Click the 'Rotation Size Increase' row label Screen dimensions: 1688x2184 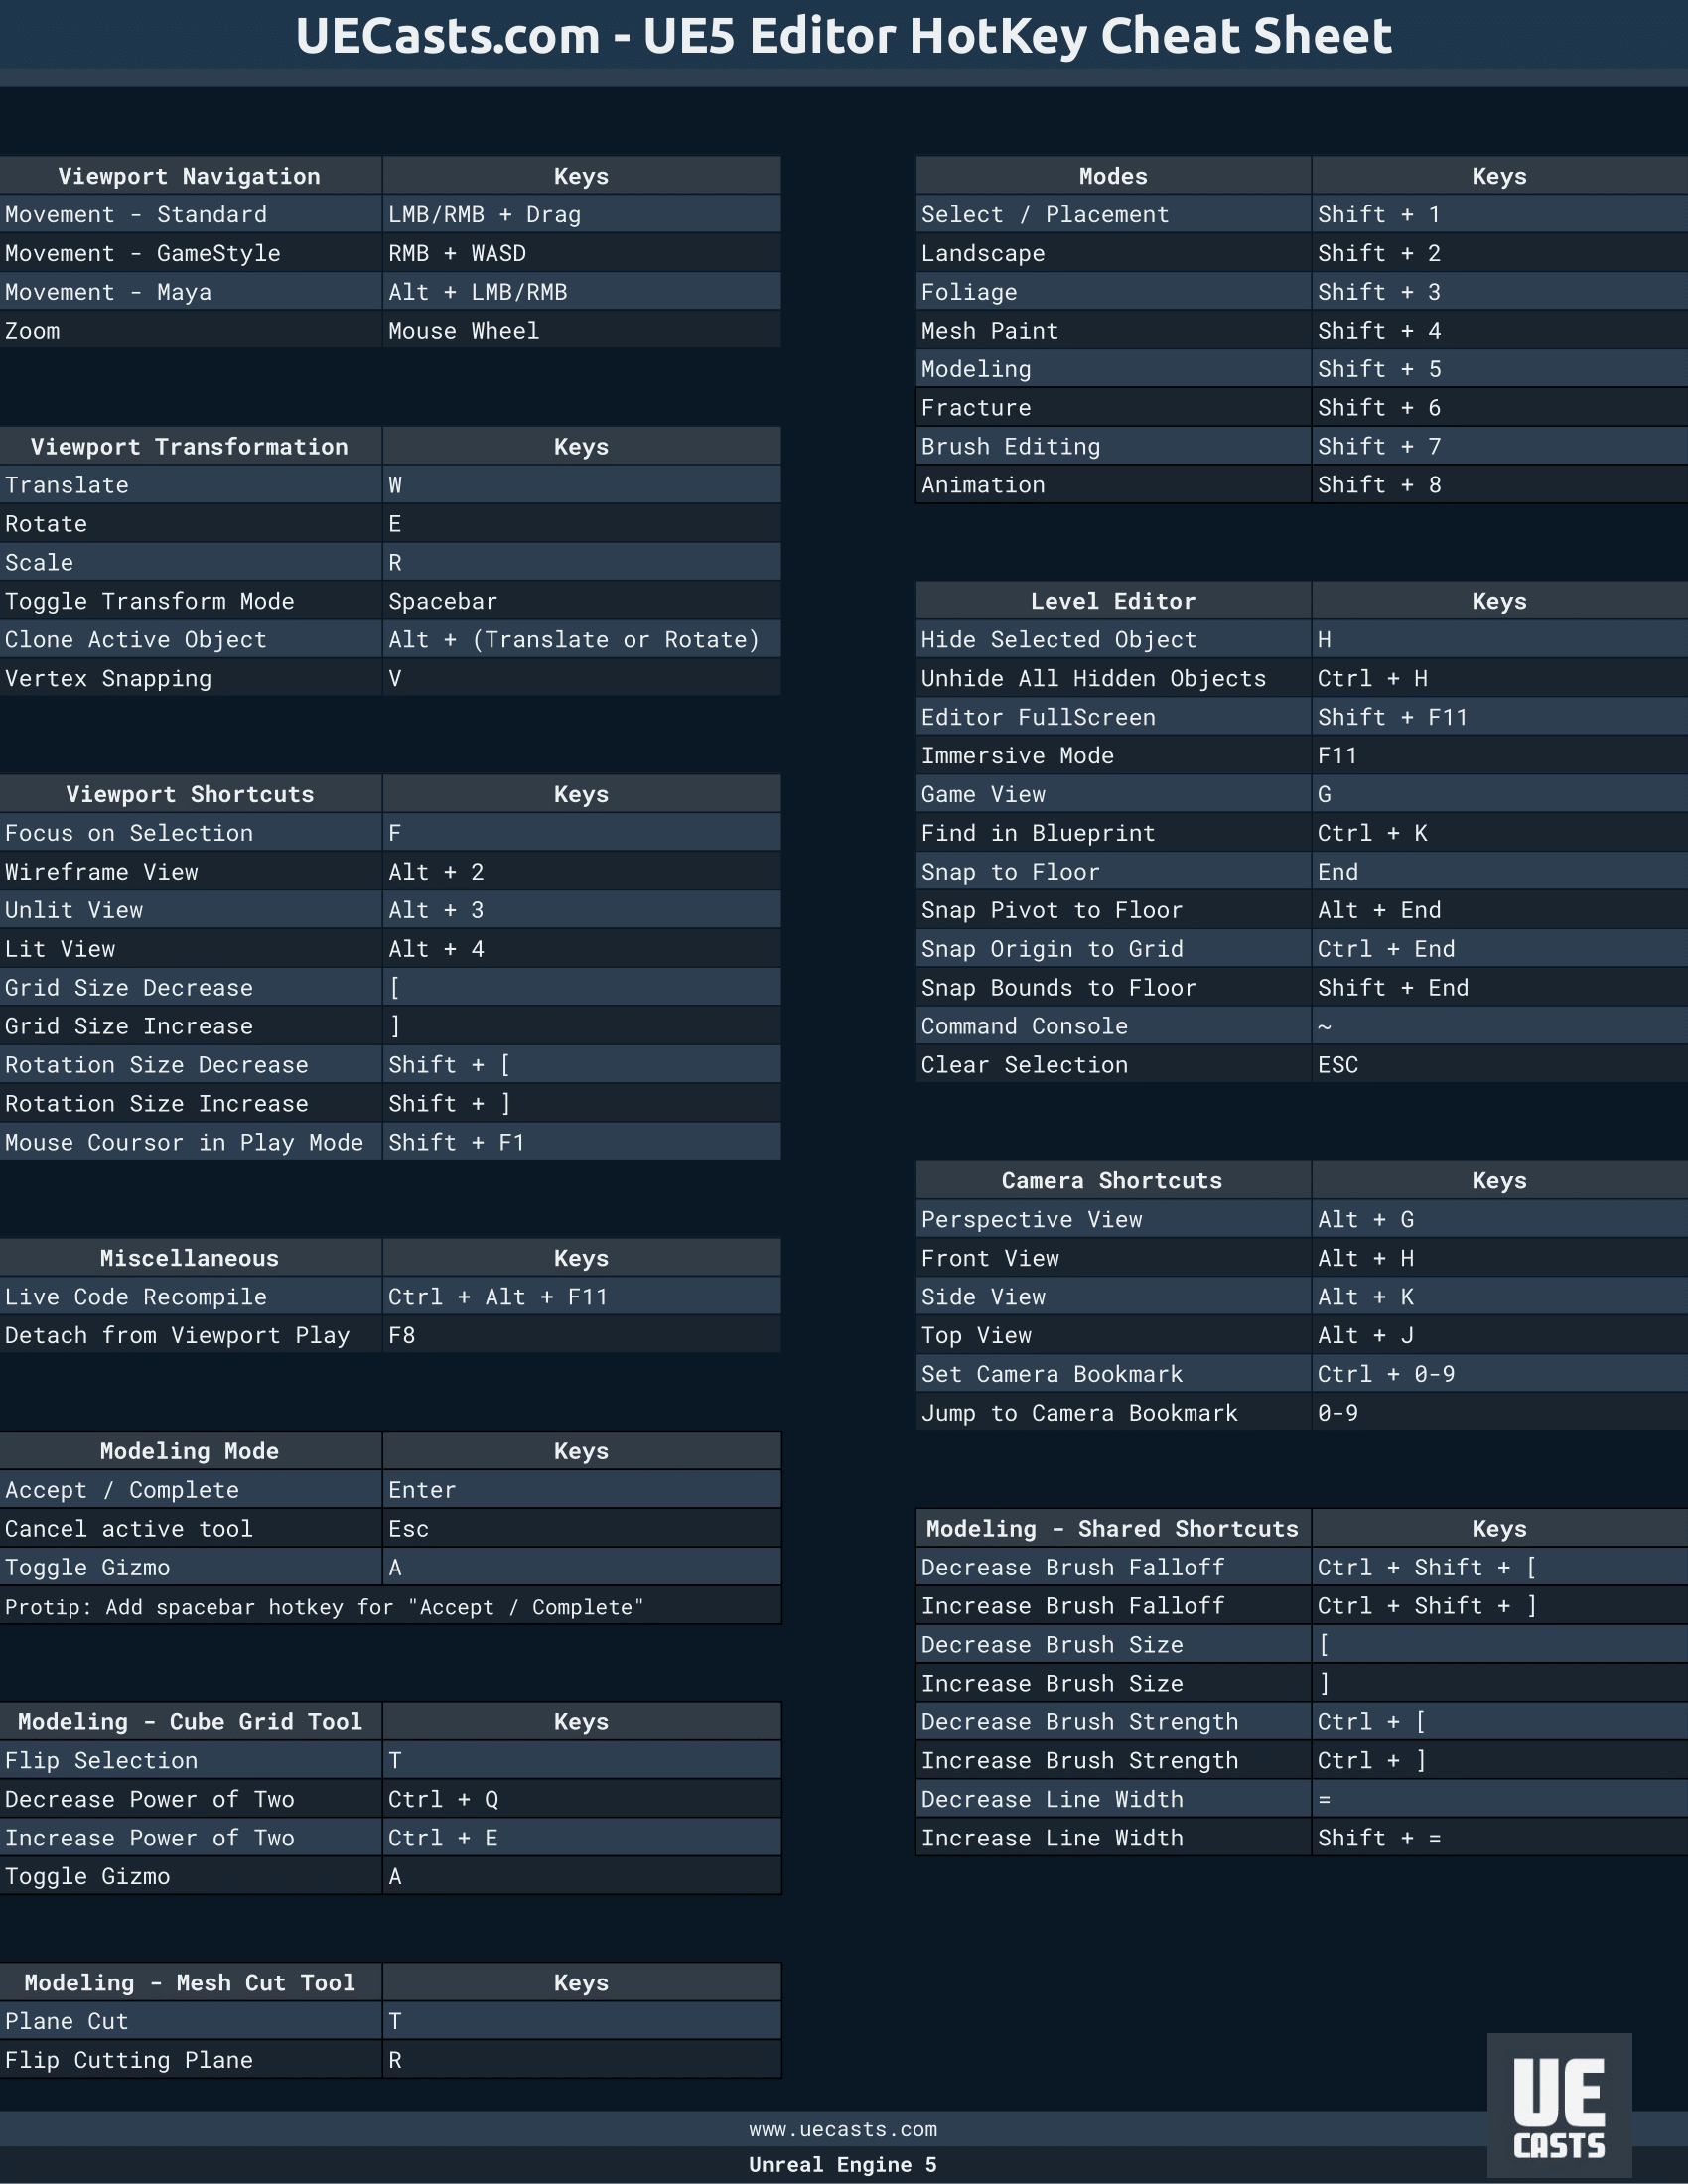[x=190, y=1104]
